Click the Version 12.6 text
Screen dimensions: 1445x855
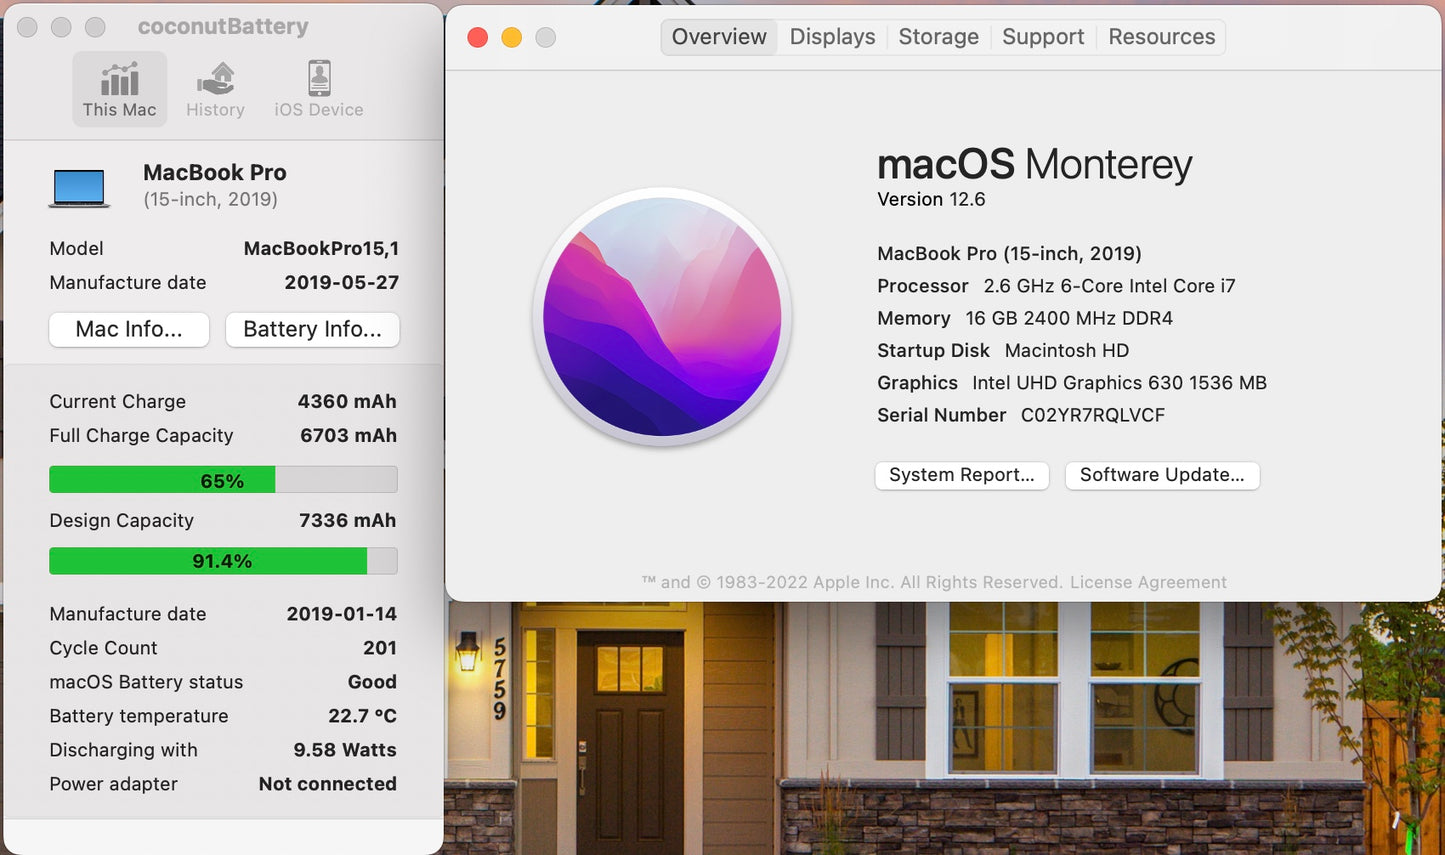pos(931,199)
